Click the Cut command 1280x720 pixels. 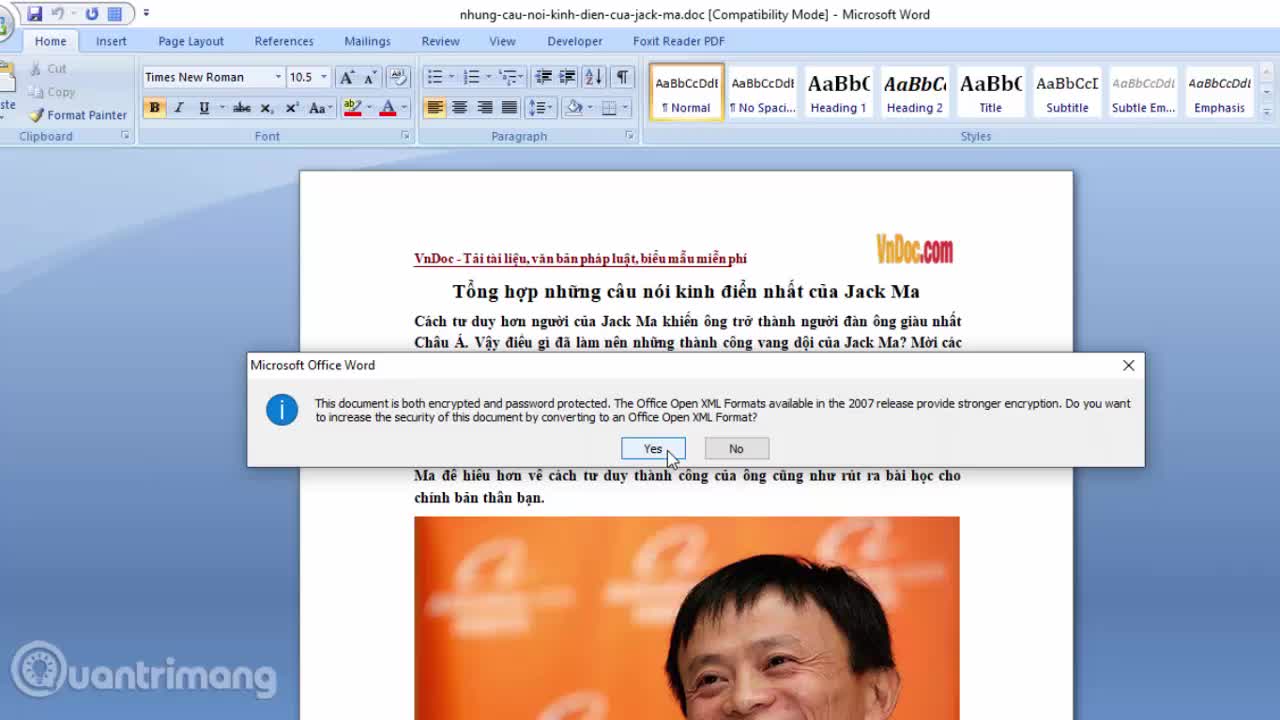pyautogui.click(x=47, y=69)
